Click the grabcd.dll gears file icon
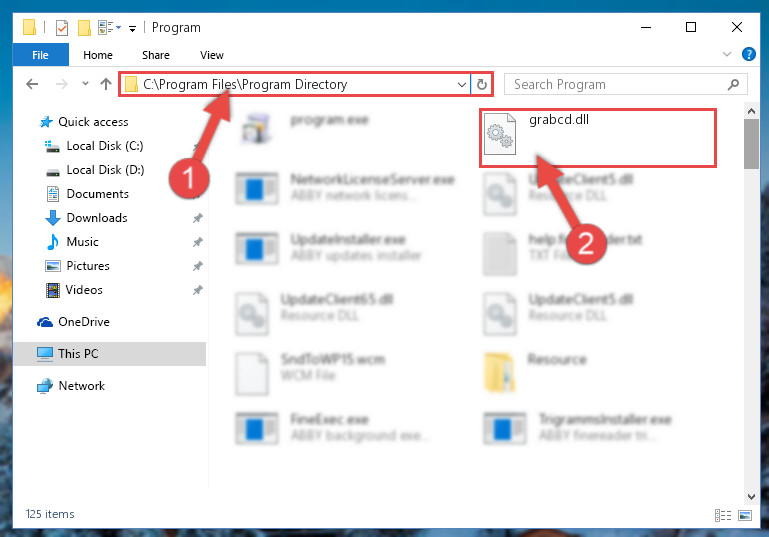The image size is (769, 537). (x=500, y=134)
